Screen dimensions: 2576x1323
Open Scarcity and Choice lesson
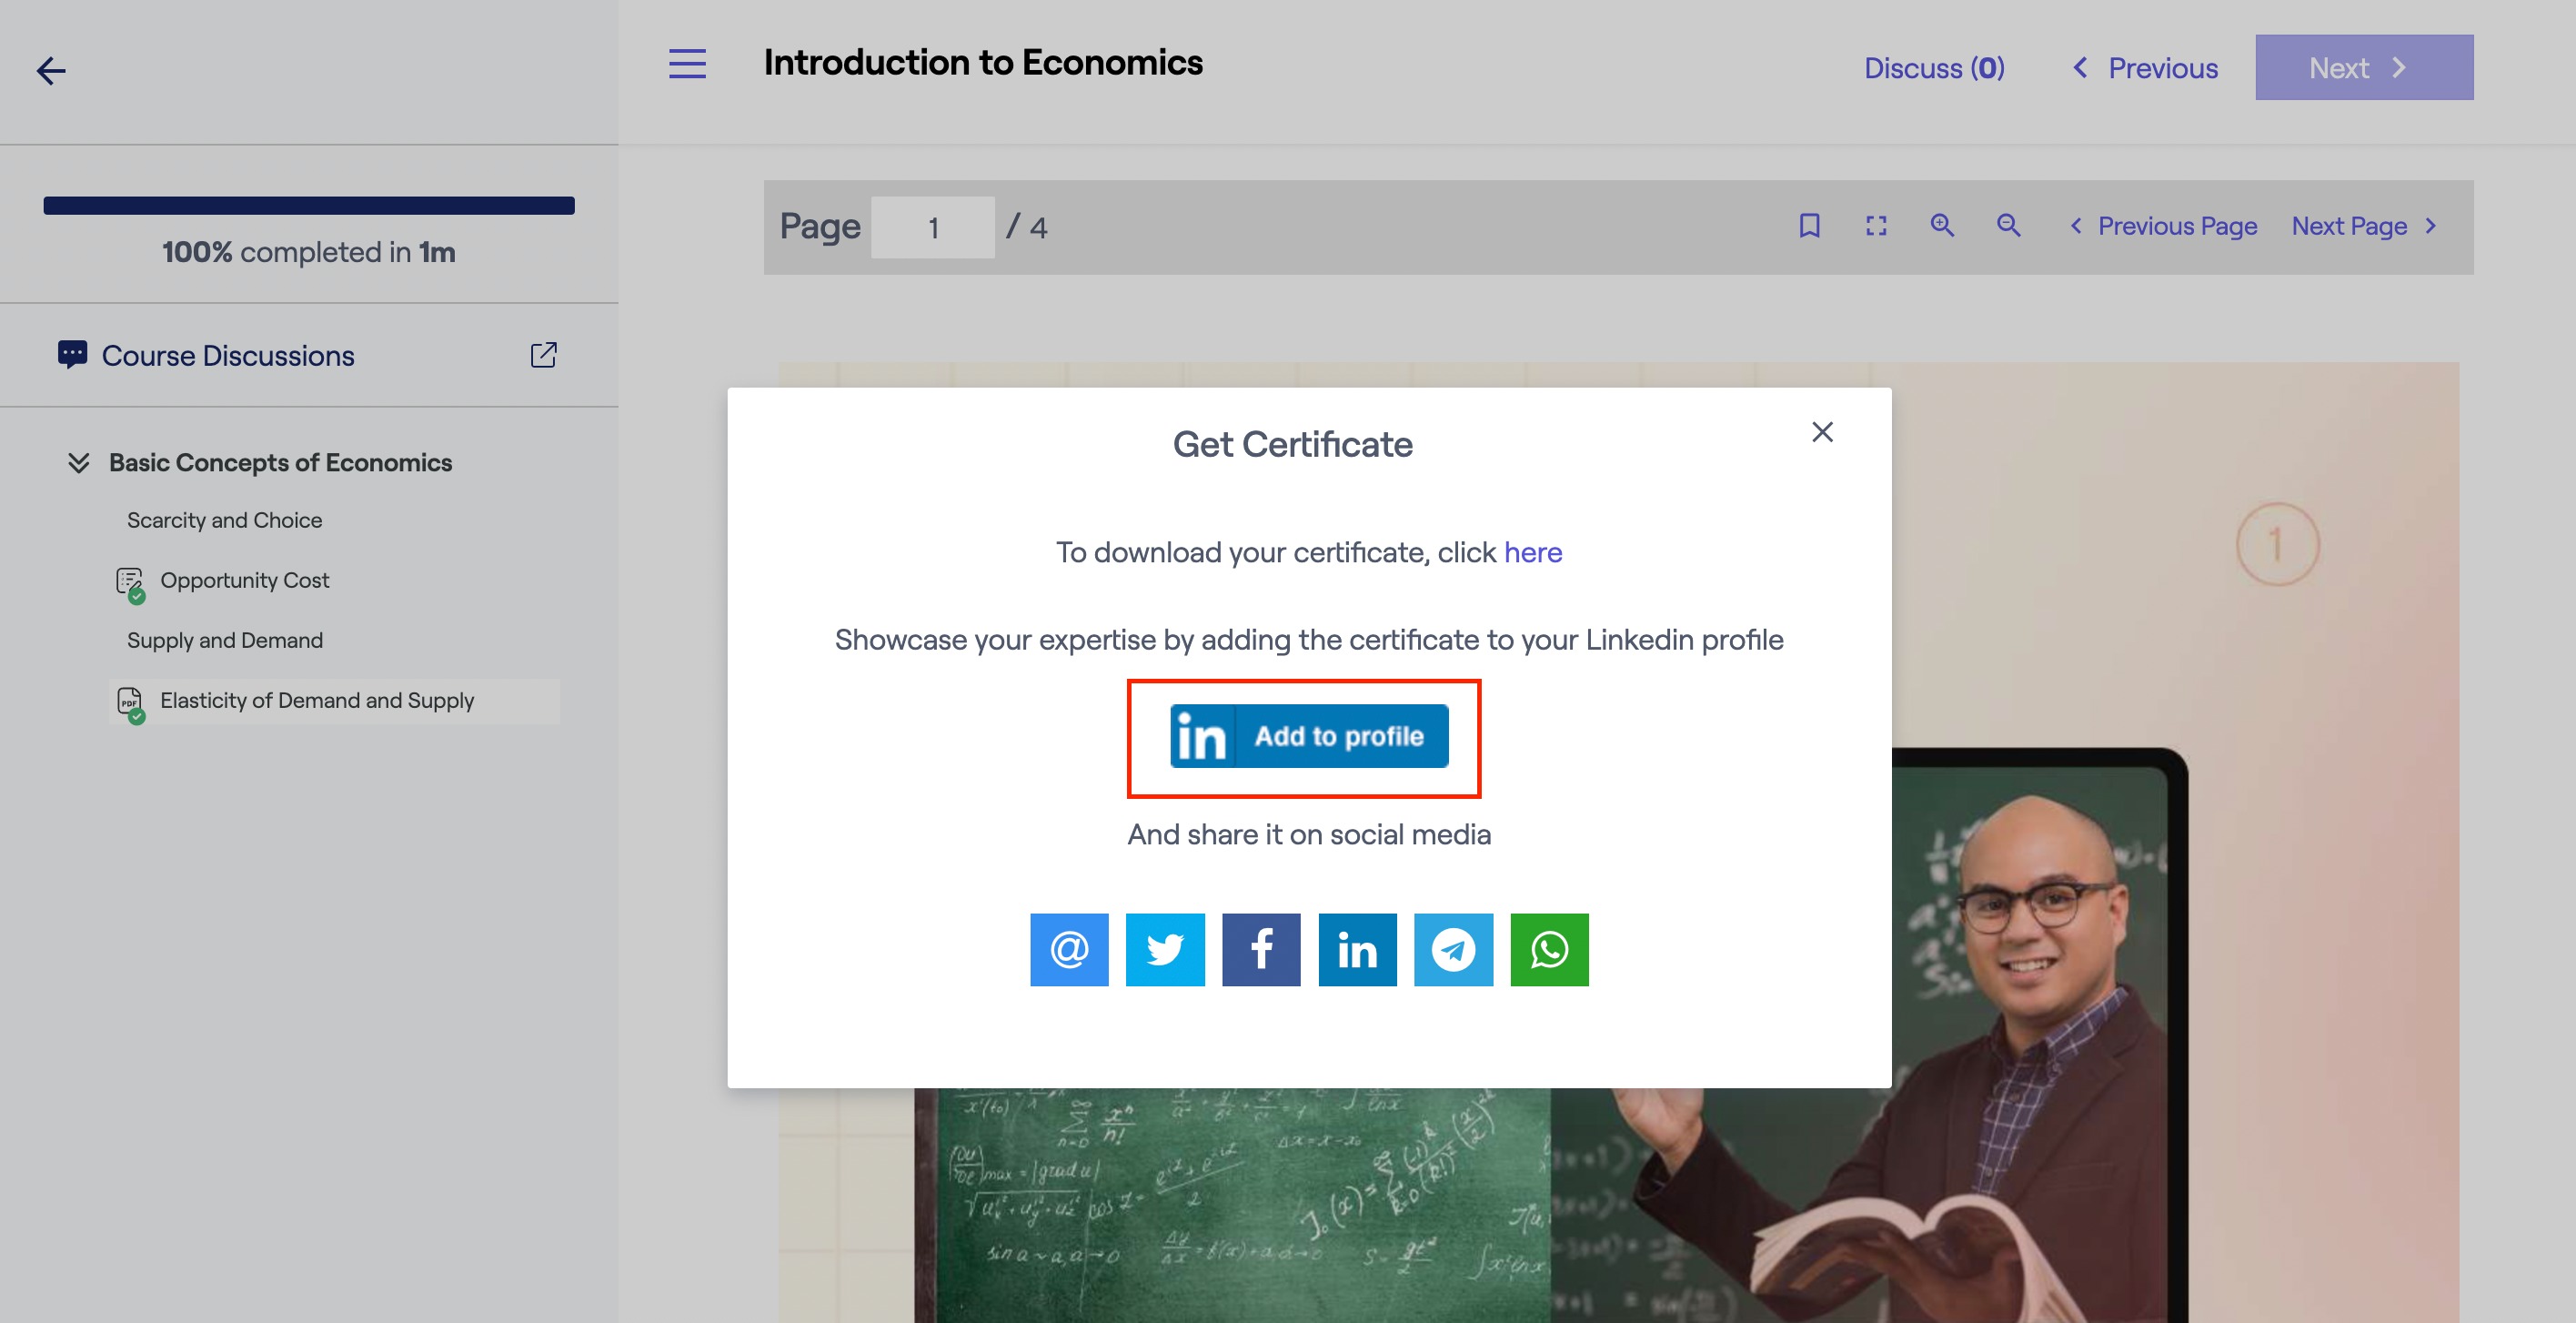coord(224,520)
